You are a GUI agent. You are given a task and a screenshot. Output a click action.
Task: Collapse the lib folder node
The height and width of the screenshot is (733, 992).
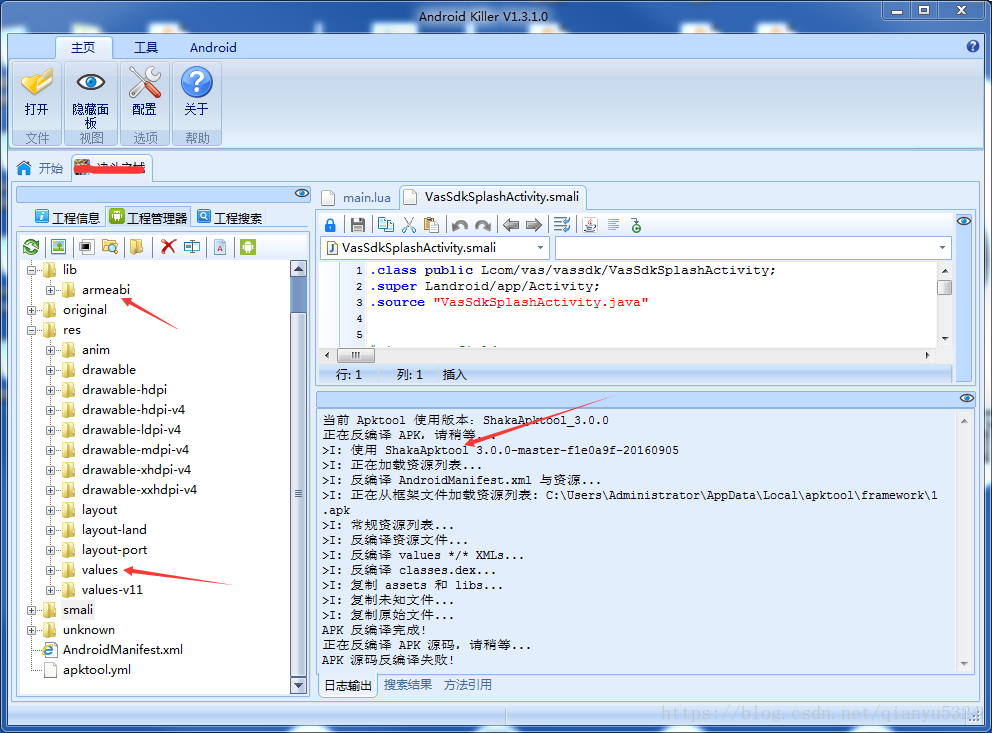pos(31,270)
